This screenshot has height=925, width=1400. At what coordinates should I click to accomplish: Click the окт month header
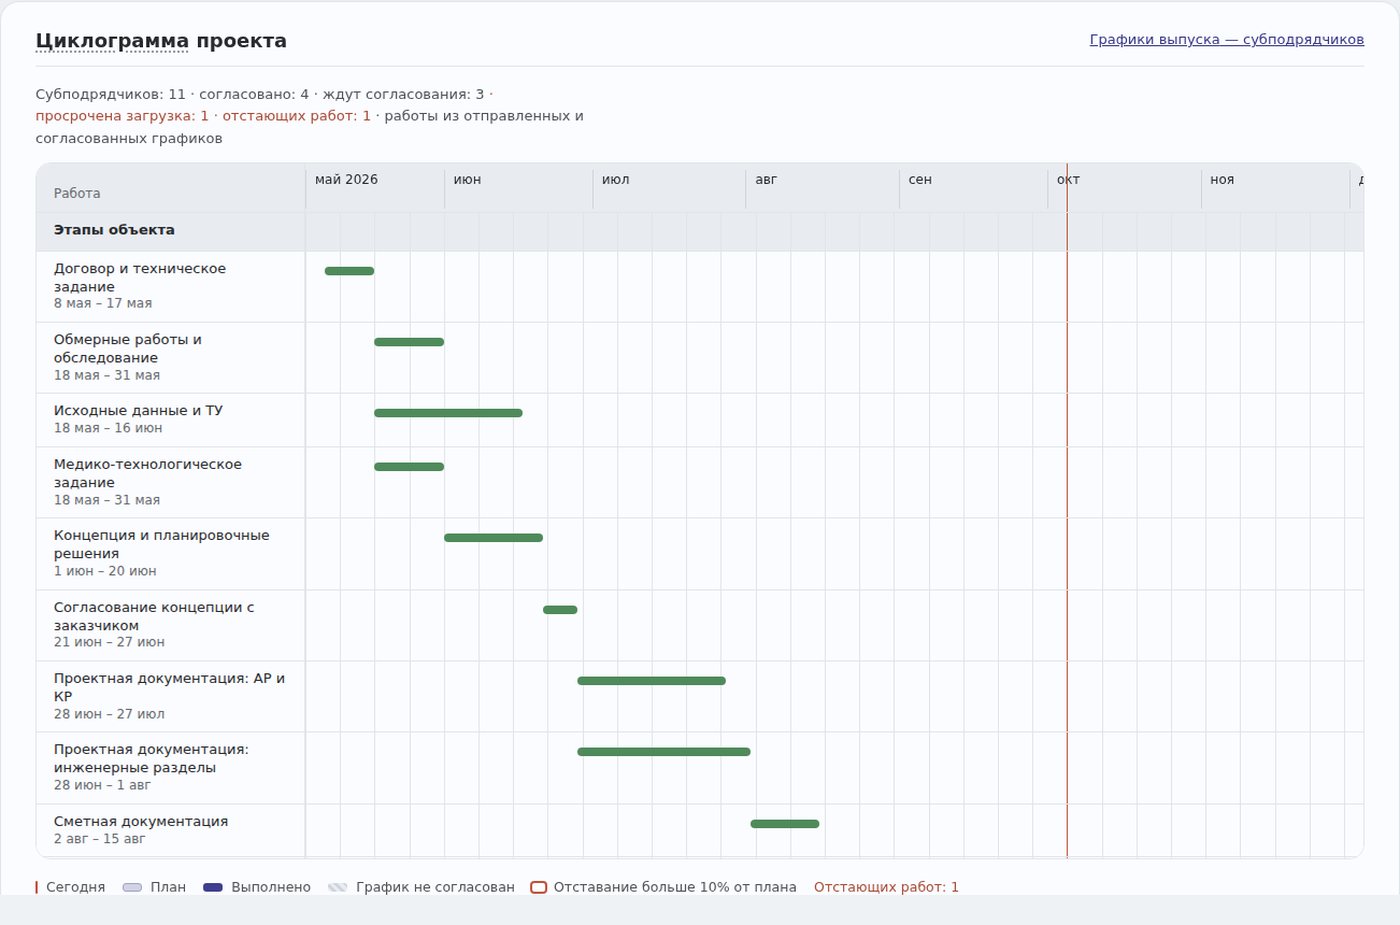1068,180
